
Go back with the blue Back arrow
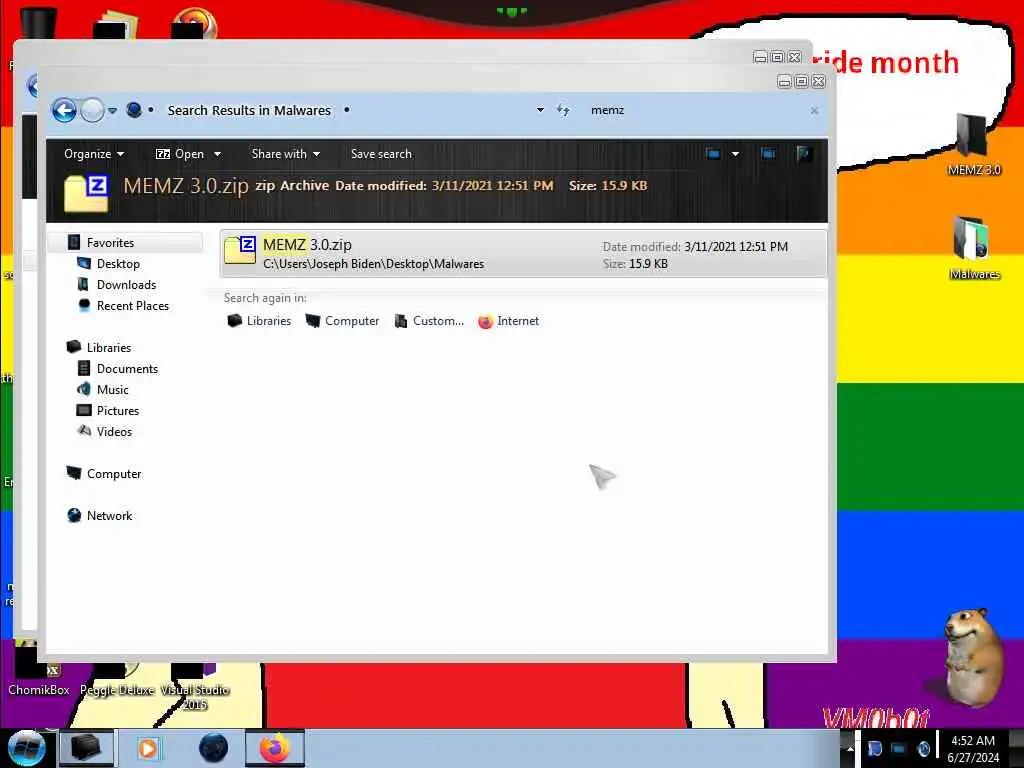point(65,110)
